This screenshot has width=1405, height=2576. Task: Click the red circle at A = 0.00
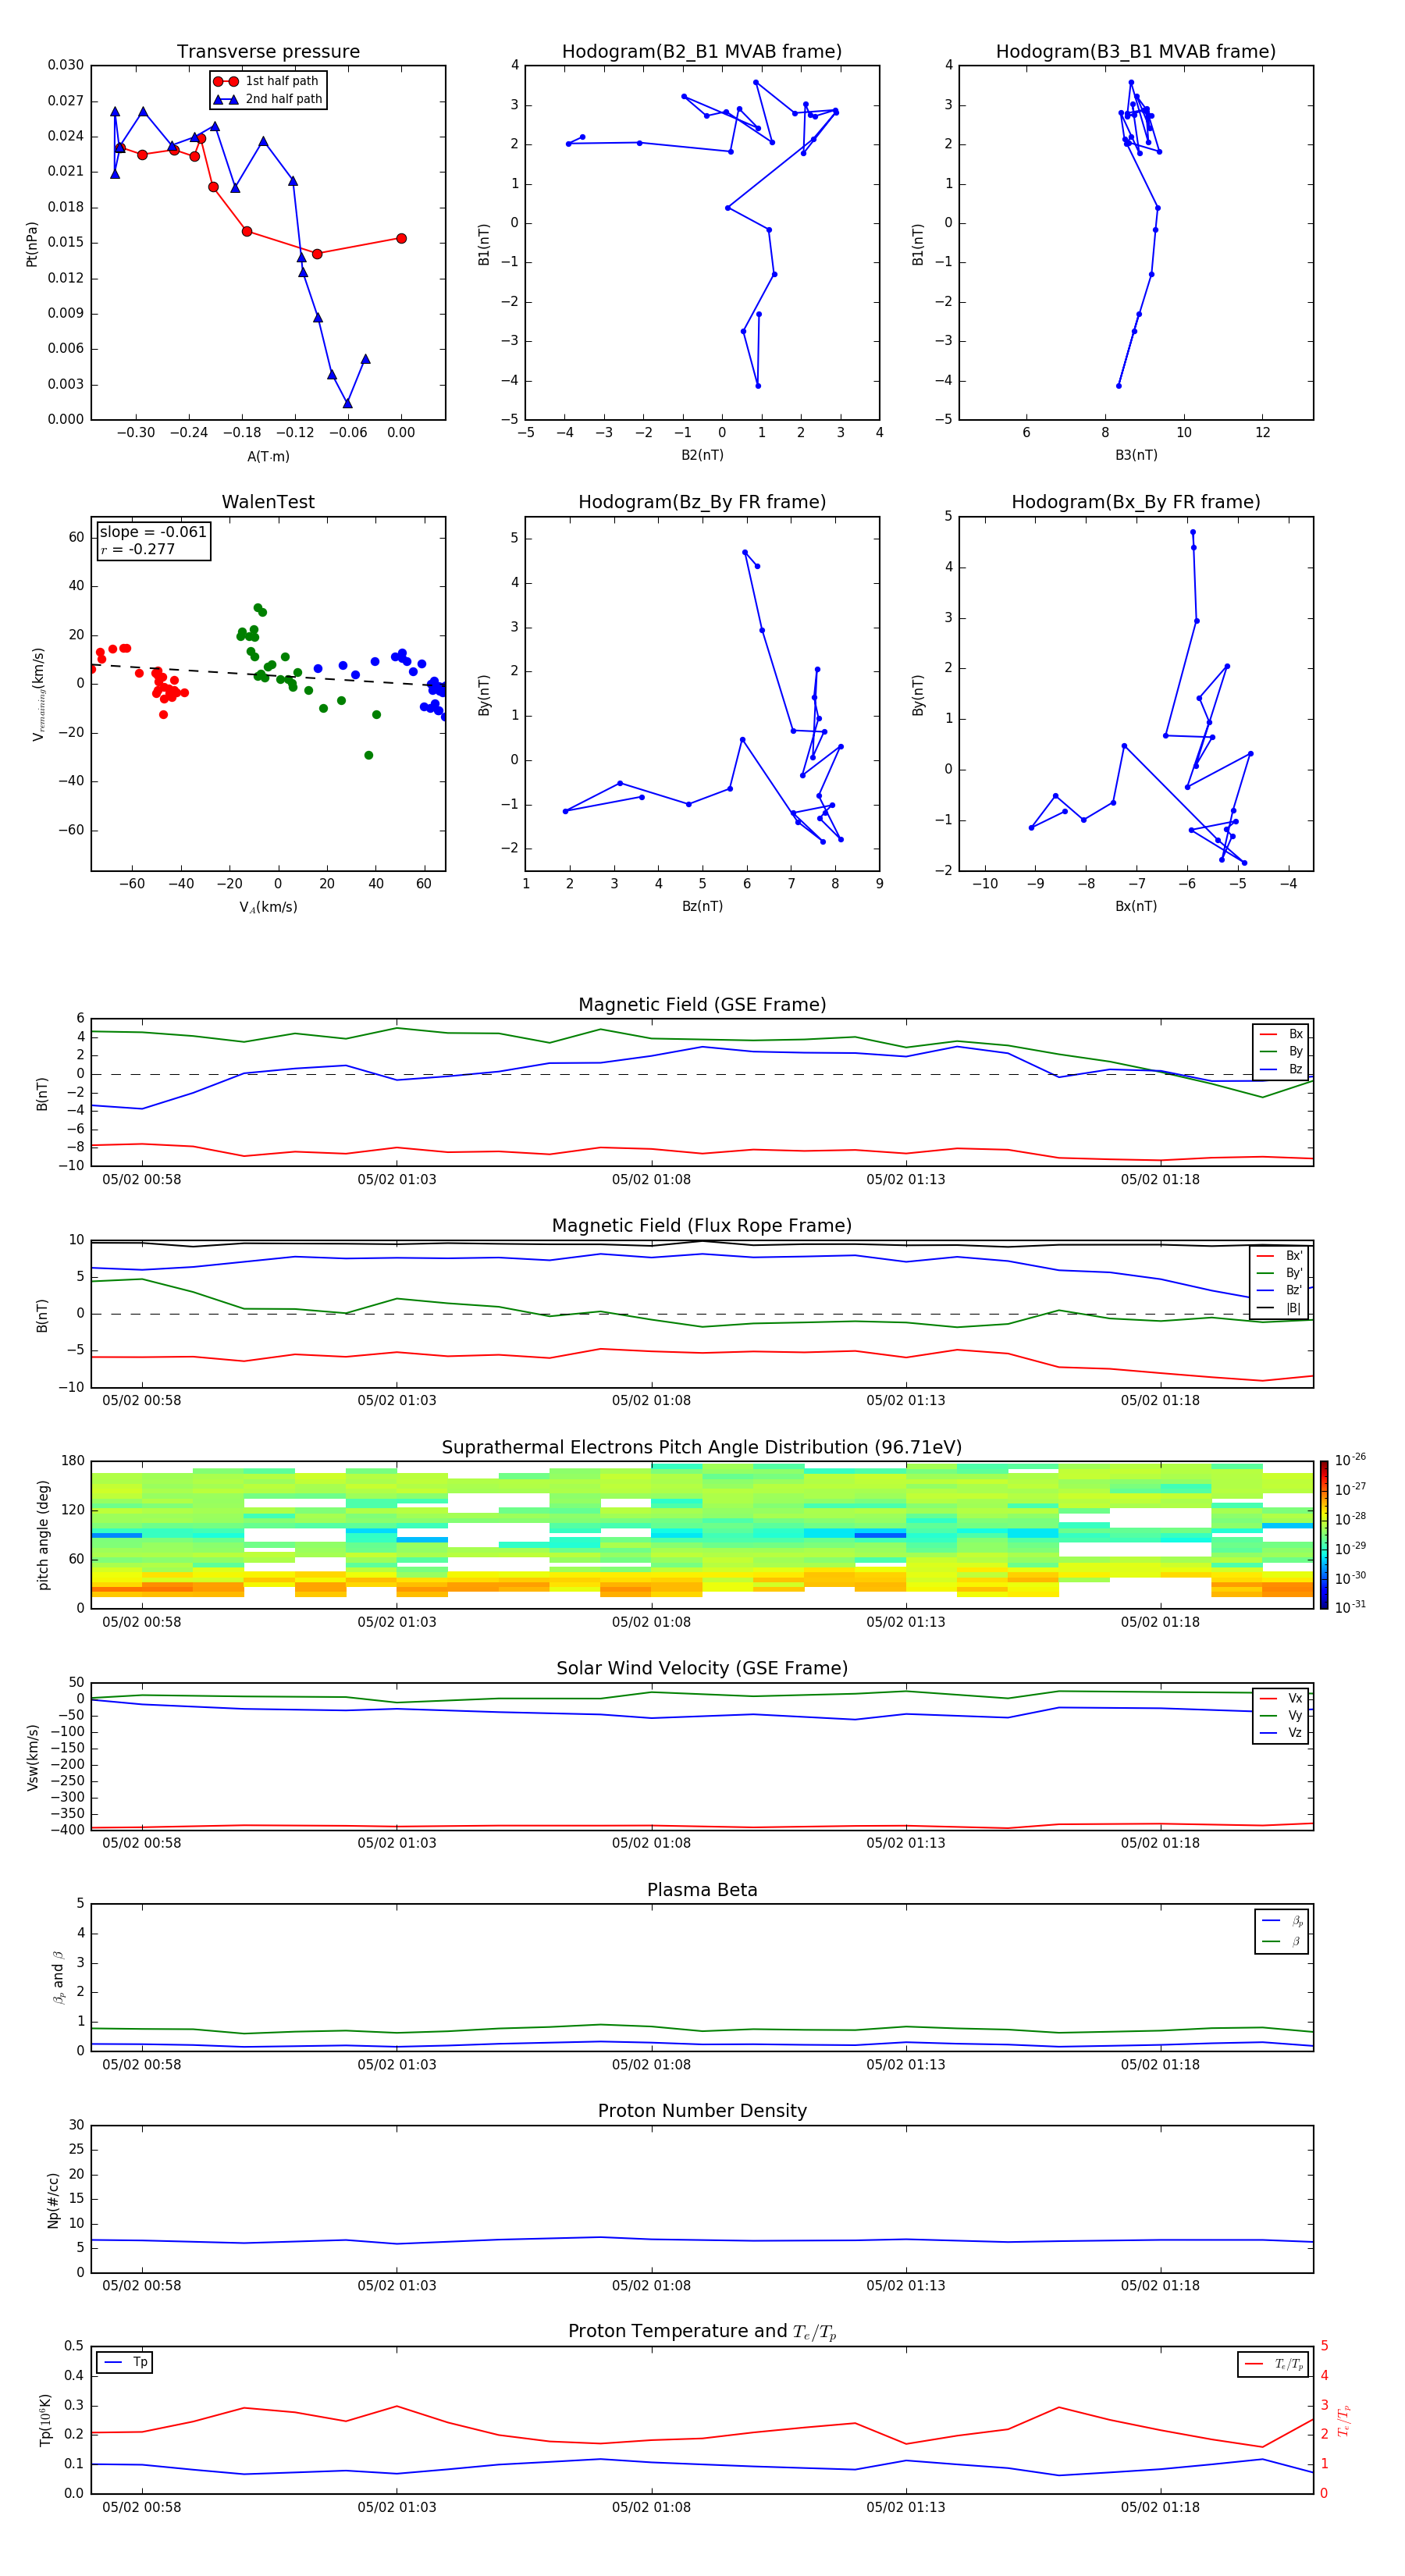click(401, 238)
